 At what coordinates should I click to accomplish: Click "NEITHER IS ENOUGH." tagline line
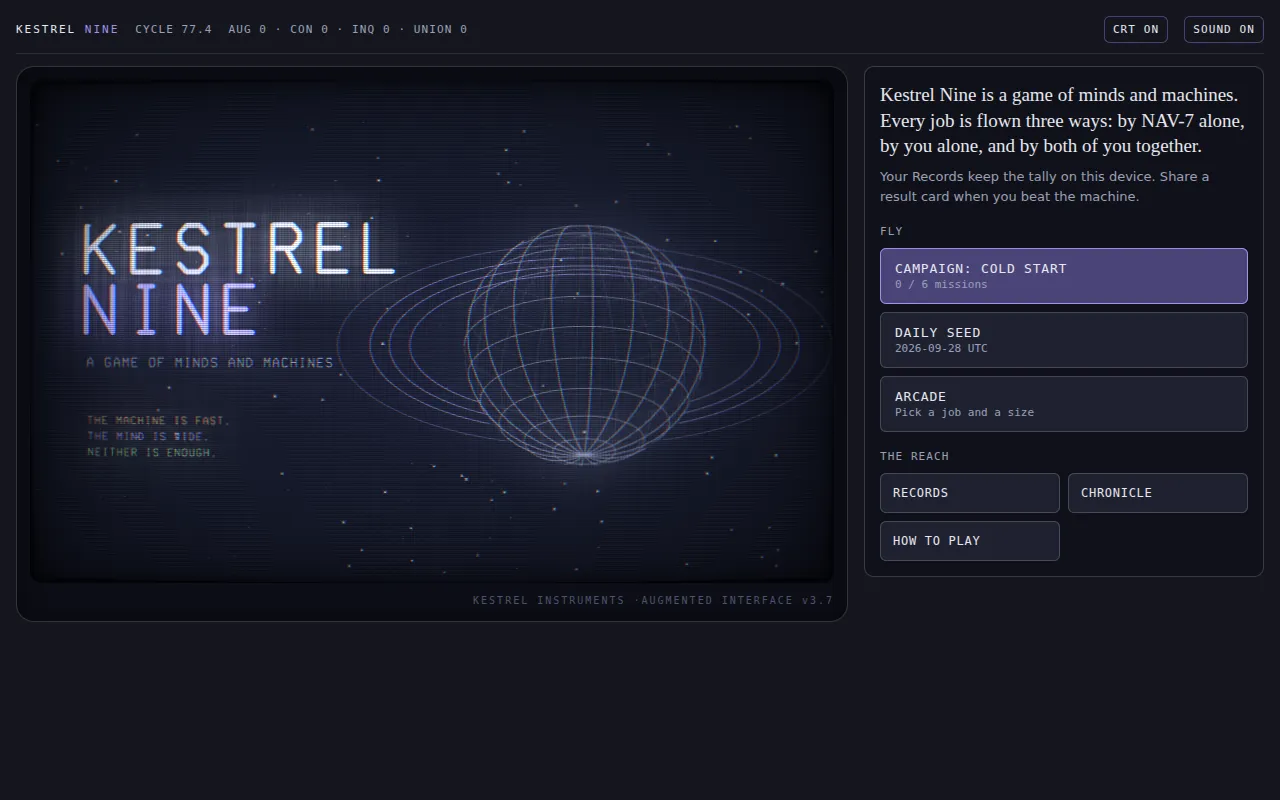pos(151,452)
